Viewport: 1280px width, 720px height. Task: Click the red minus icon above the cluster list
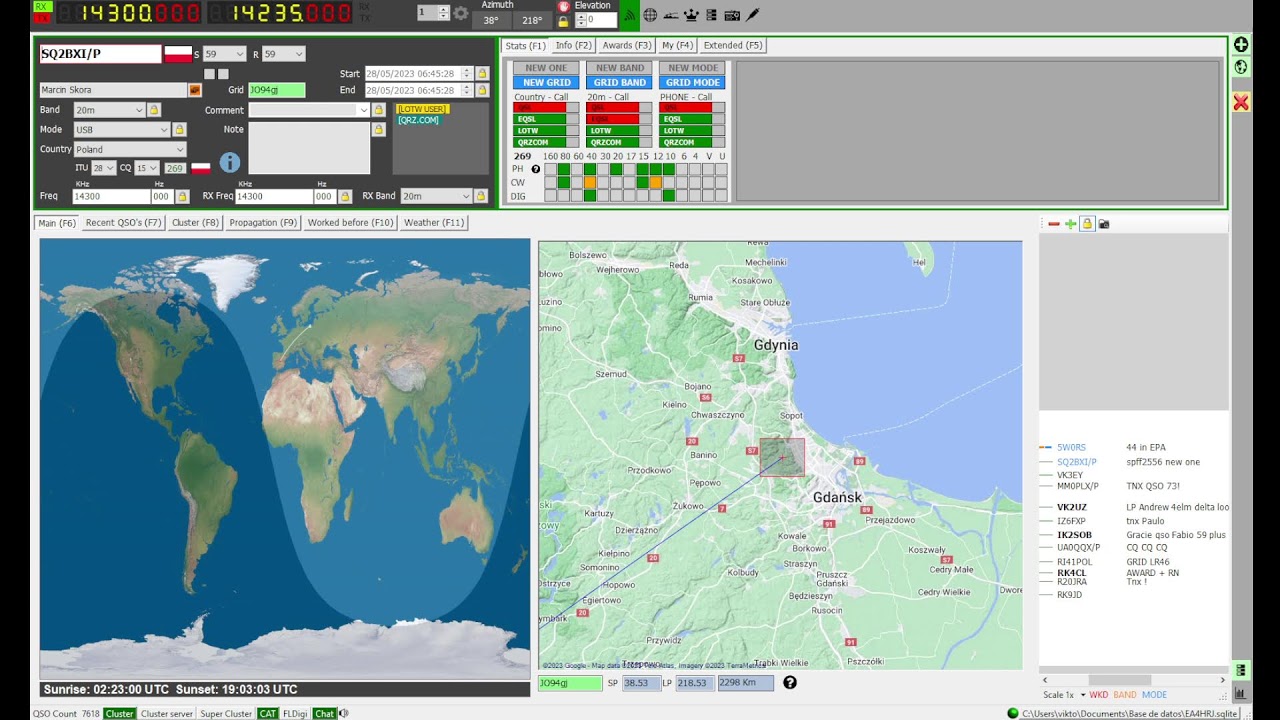1053,224
